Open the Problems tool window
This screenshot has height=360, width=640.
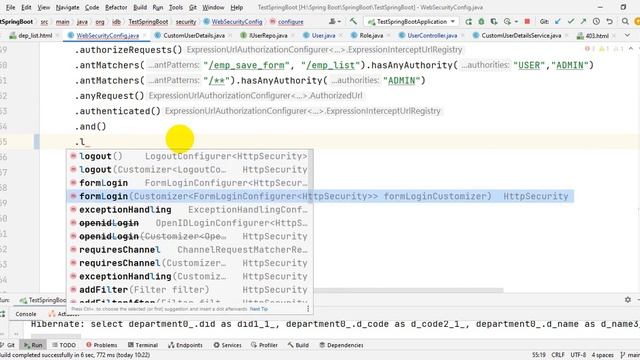point(102,345)
